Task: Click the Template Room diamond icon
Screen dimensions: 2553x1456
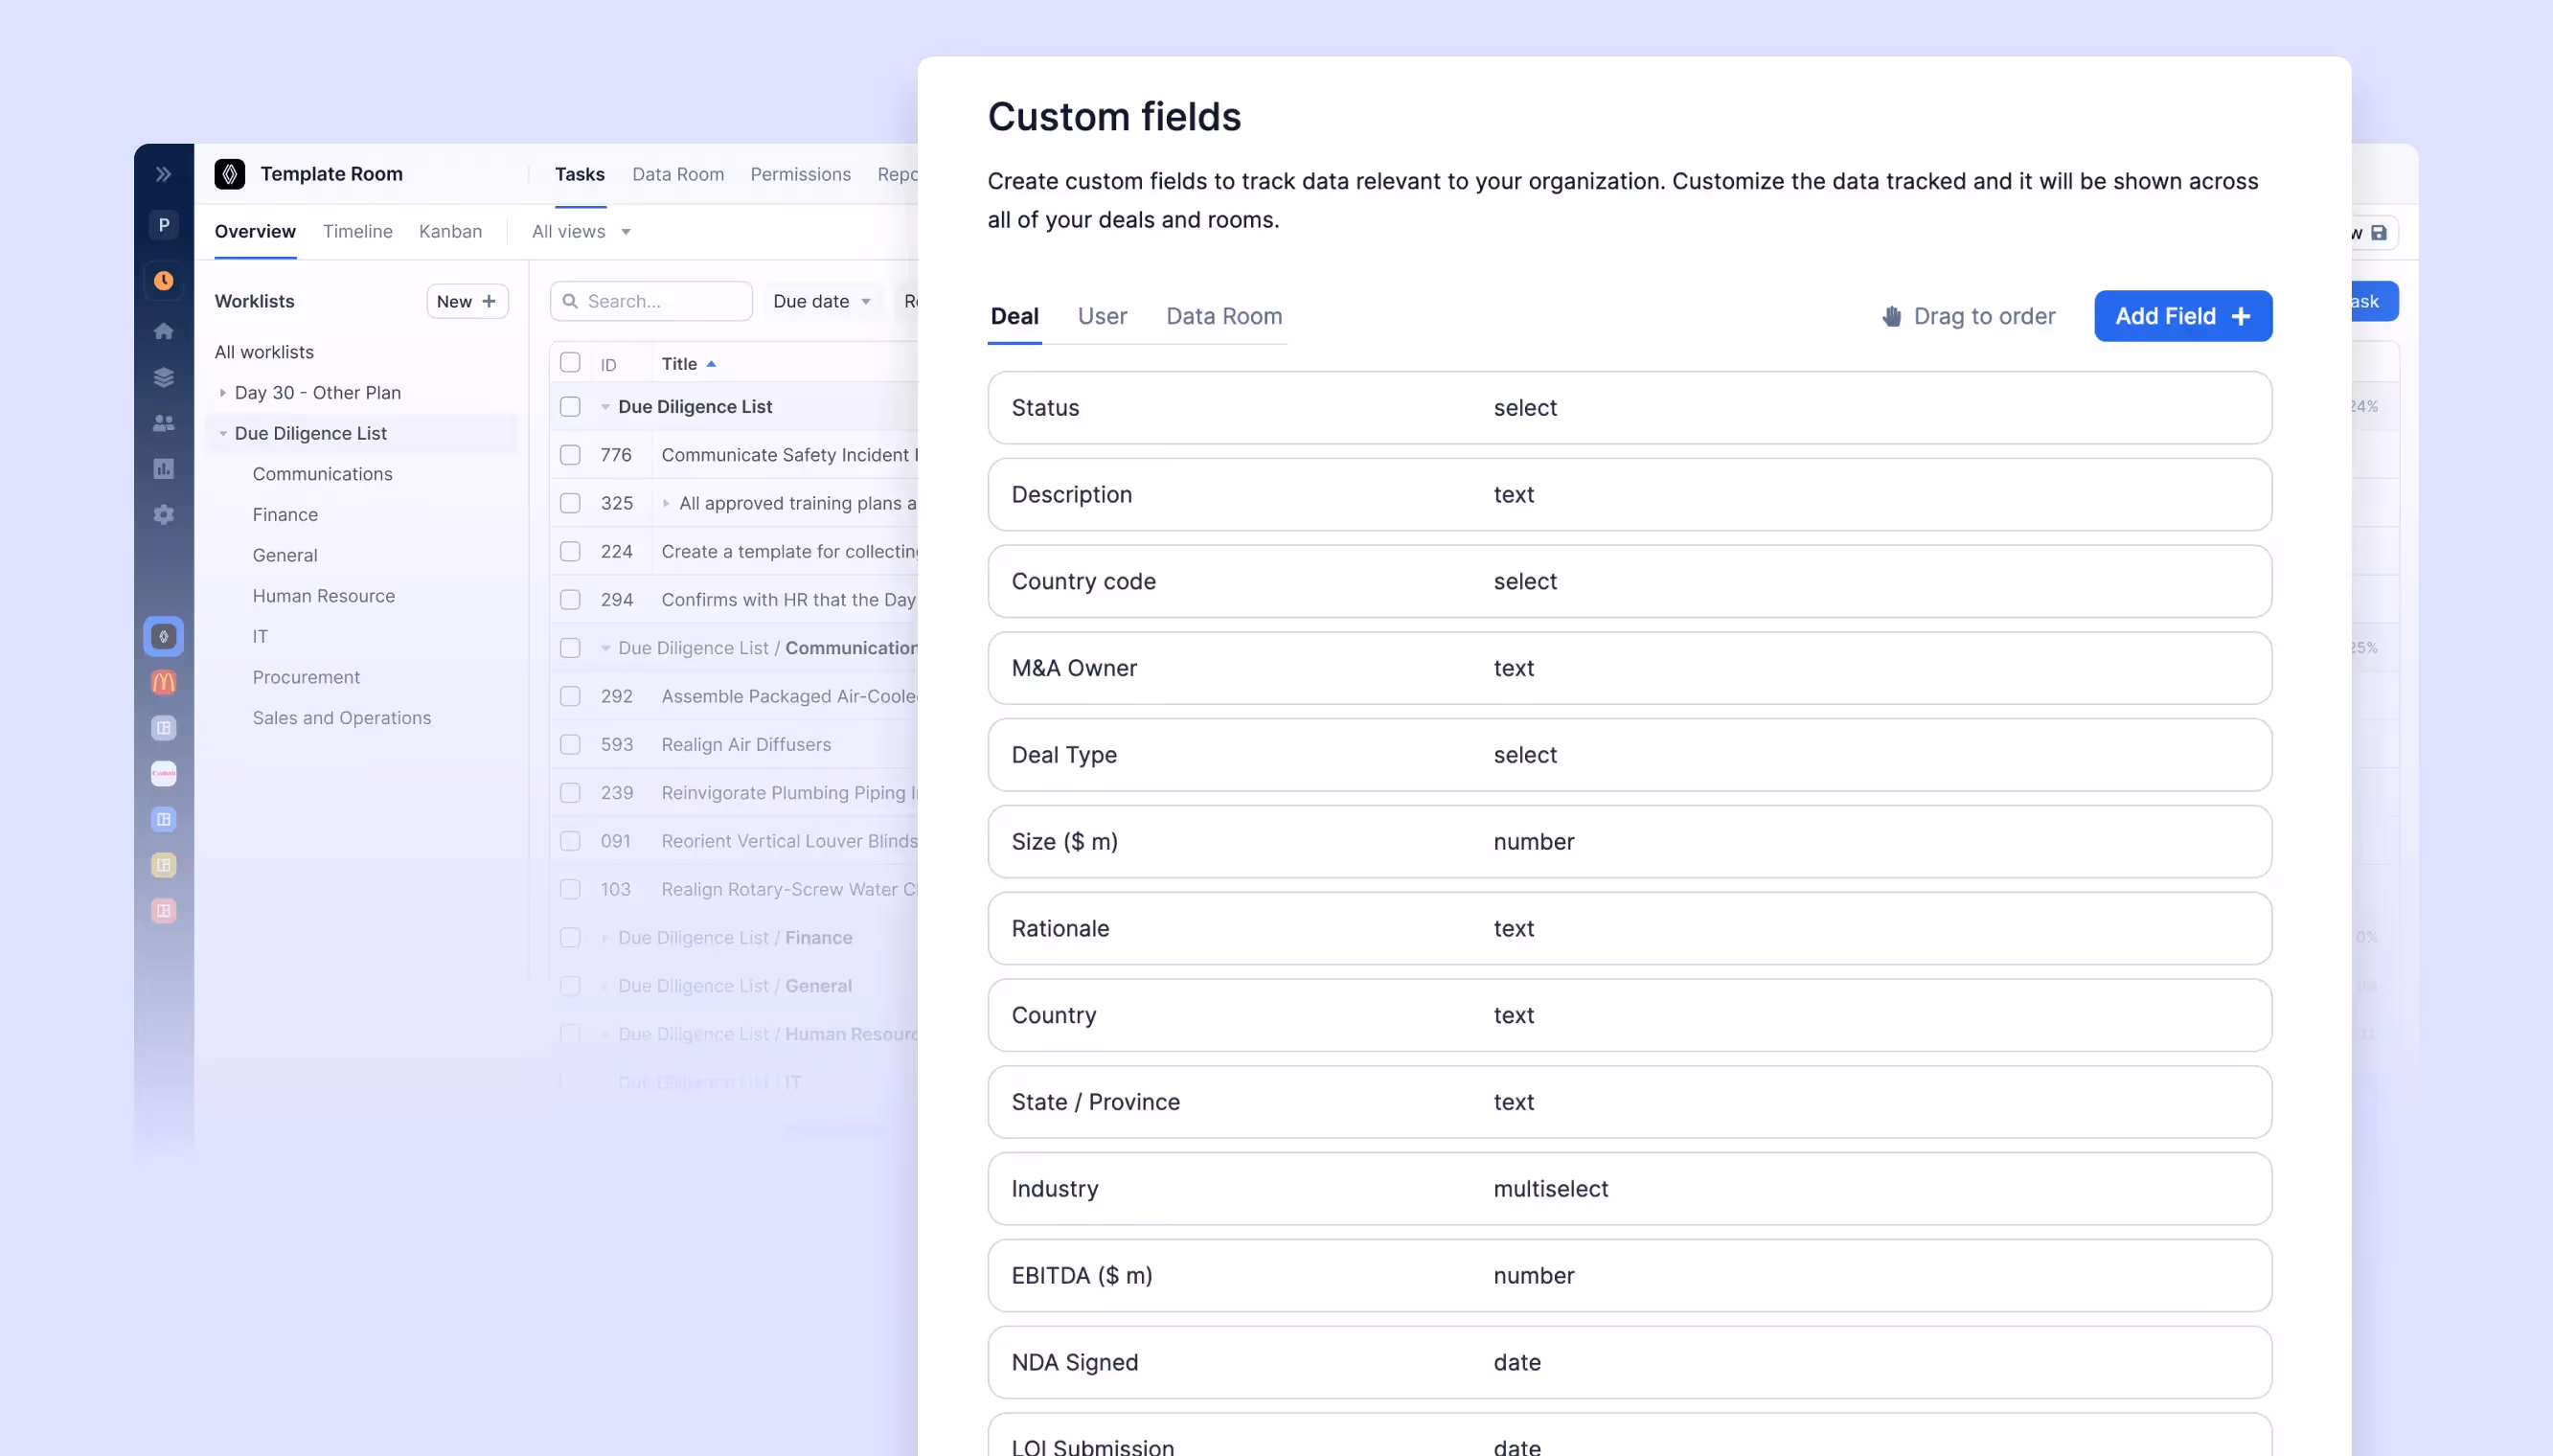Action: click(230, 173)
